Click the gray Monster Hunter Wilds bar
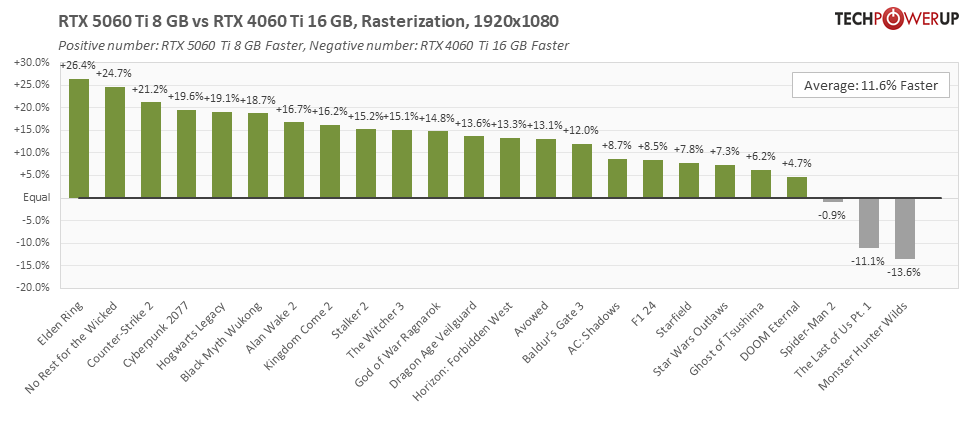Image resolution: width=967 pixels, height=423 pixels. click(x=905, y=229)
